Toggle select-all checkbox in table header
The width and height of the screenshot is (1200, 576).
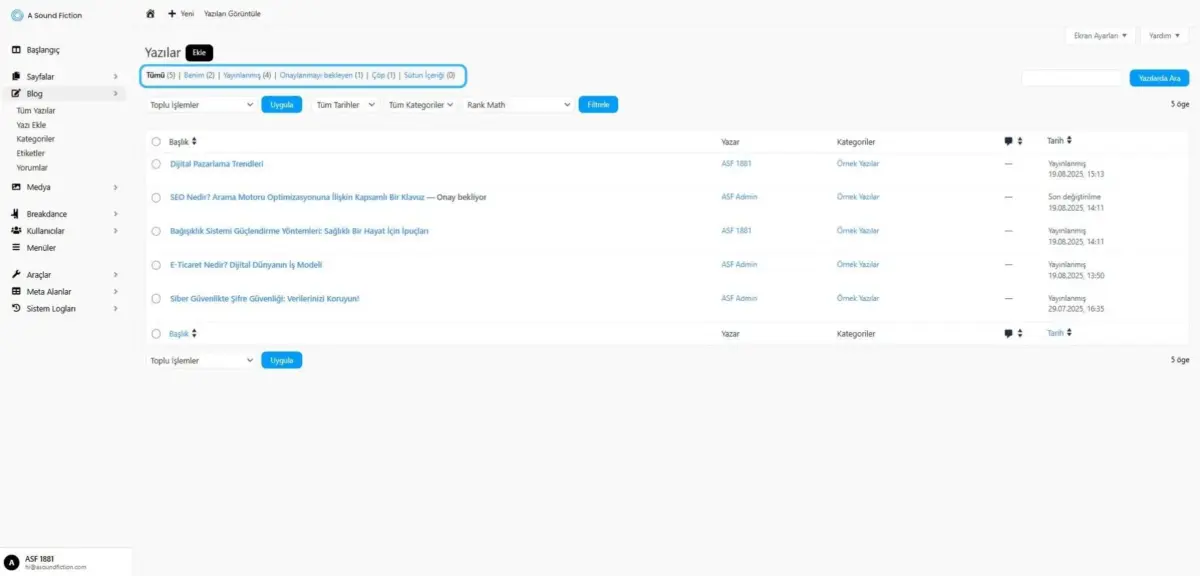(156, 142)
